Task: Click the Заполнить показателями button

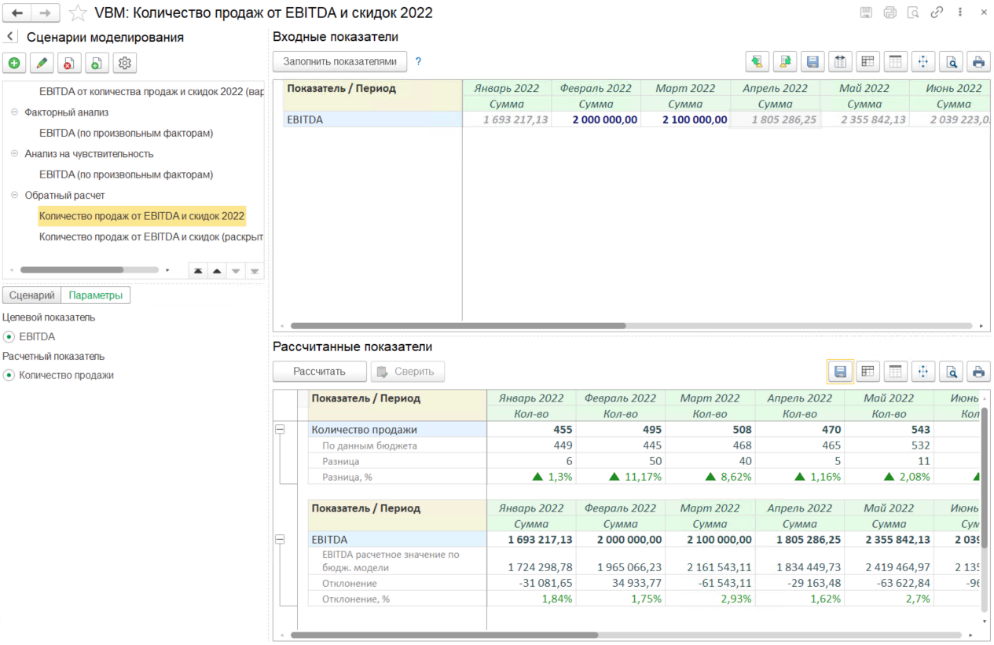Action: pyautogui.click(x=340, y=62)
